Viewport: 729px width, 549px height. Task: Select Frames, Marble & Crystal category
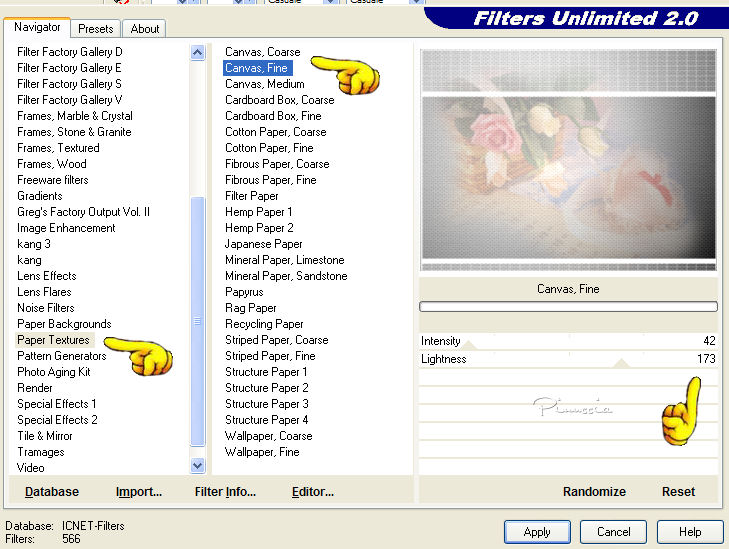pos(75,116)
